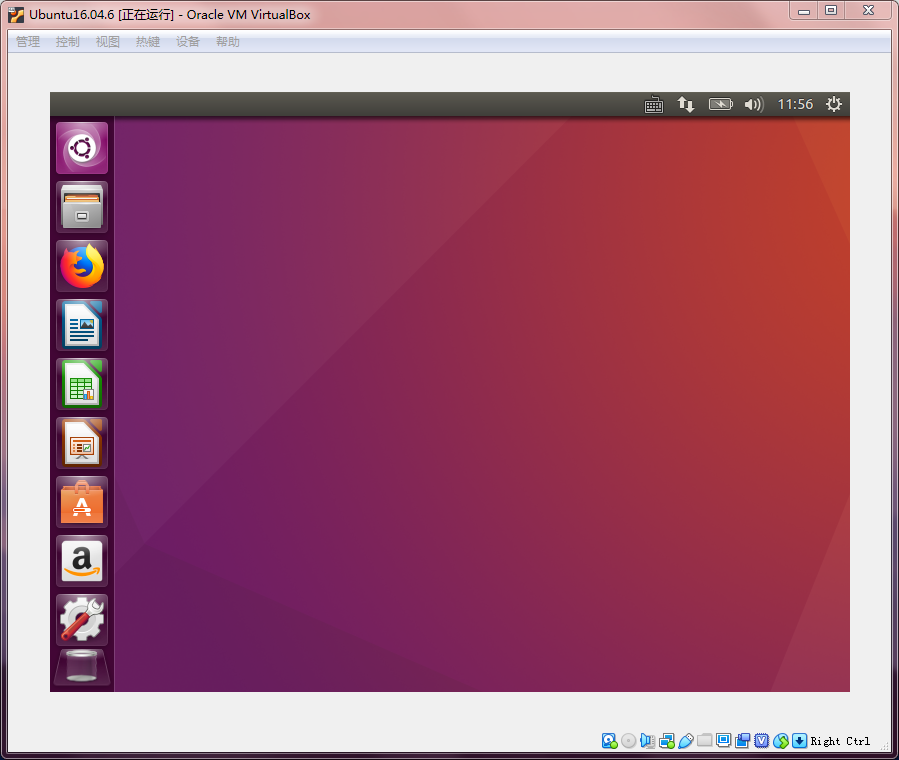899x760 pixels.
Task: Open the 管理 menu
Action: click(x=28, y=42)
